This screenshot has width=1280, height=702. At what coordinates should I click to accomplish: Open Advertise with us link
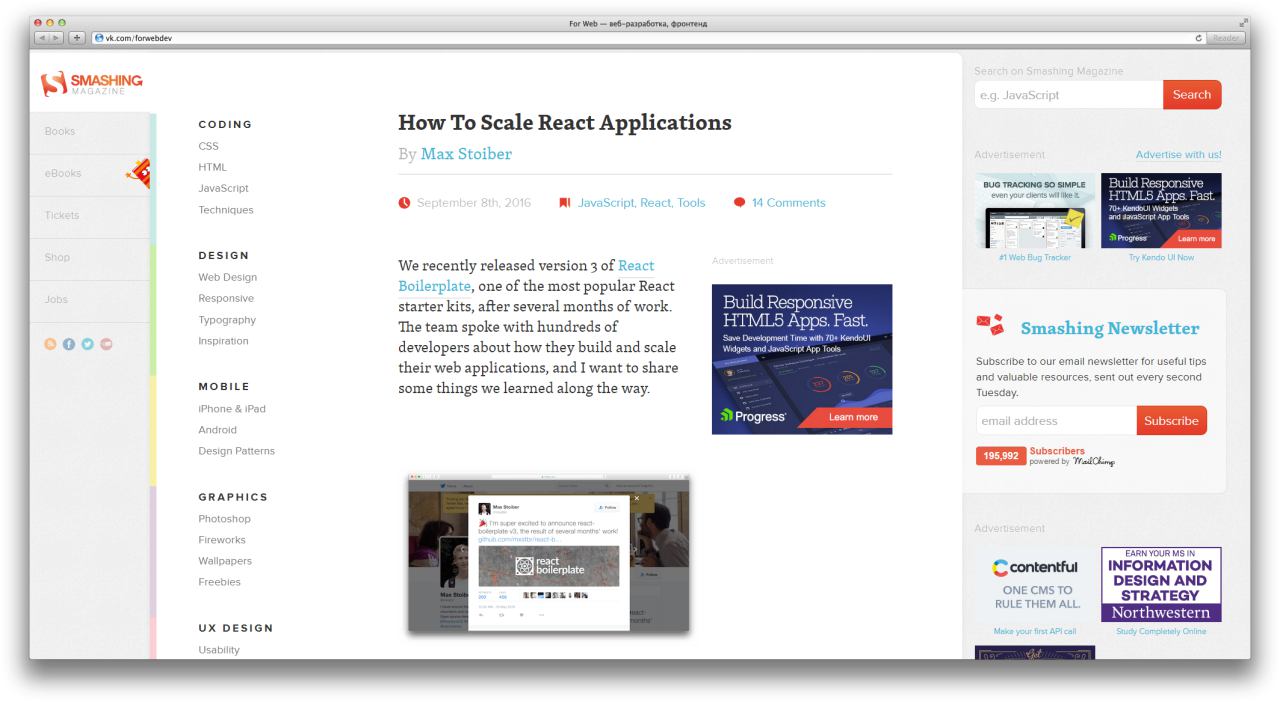point(1179,155)
